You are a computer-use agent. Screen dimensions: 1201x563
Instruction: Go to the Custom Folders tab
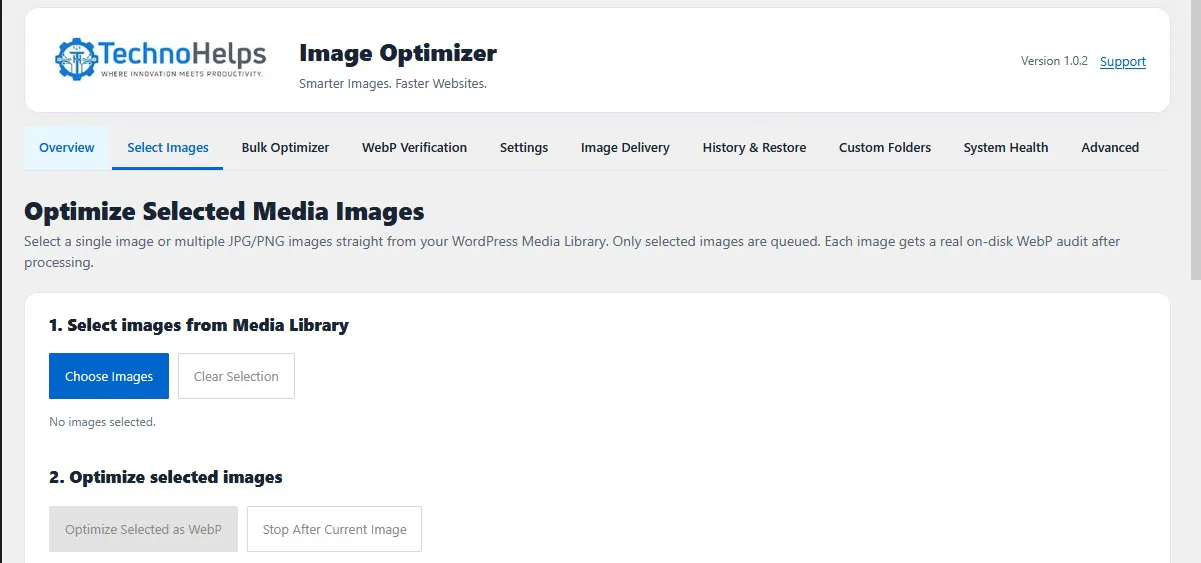885,147
